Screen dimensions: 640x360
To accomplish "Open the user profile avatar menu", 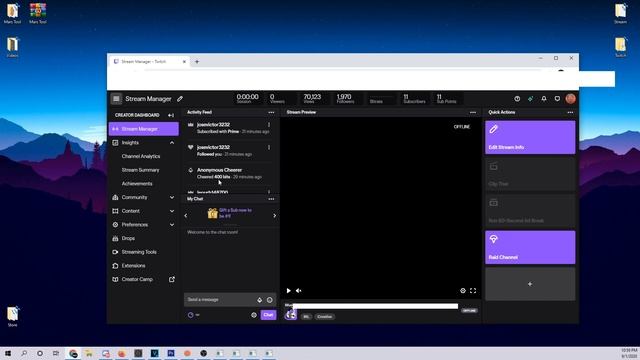I will tap(571, 98).
